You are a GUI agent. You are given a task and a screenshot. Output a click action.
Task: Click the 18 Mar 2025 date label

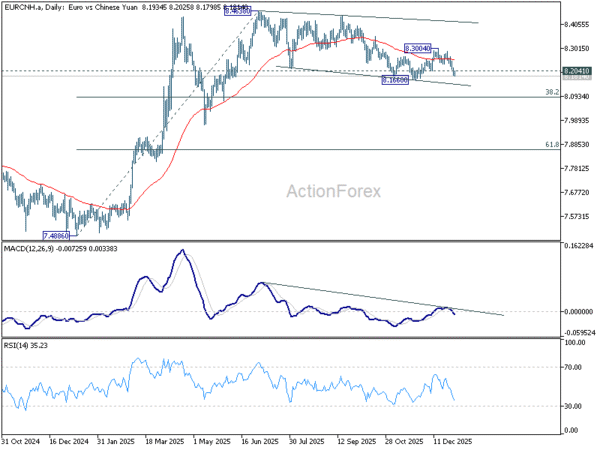pyautogui.click(x=165, y=441)
